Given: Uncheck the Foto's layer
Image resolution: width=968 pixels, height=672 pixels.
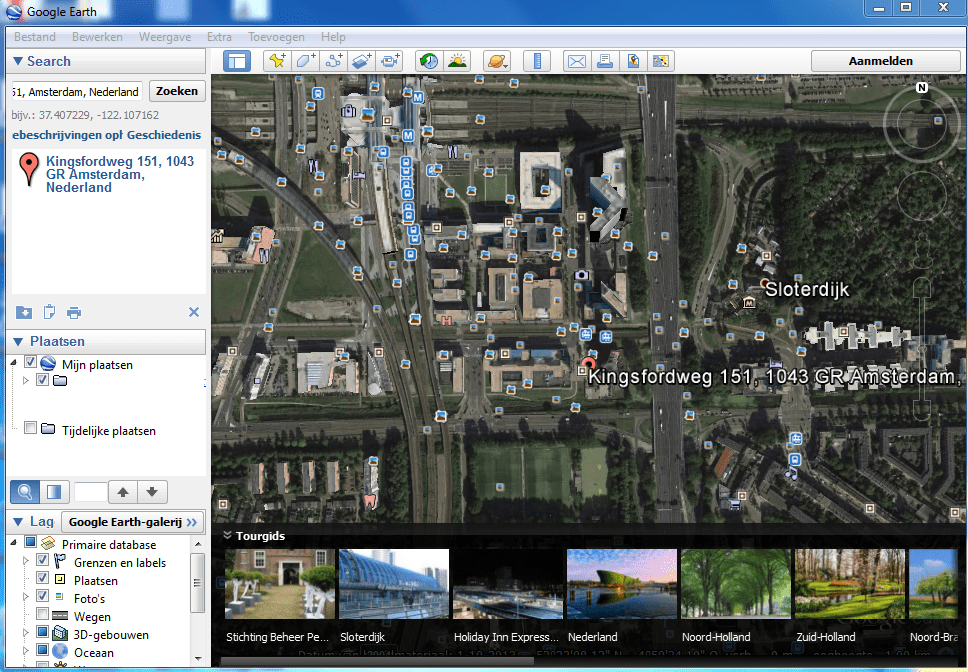Looking at the screenshot, I should click(x=42, y=595).
